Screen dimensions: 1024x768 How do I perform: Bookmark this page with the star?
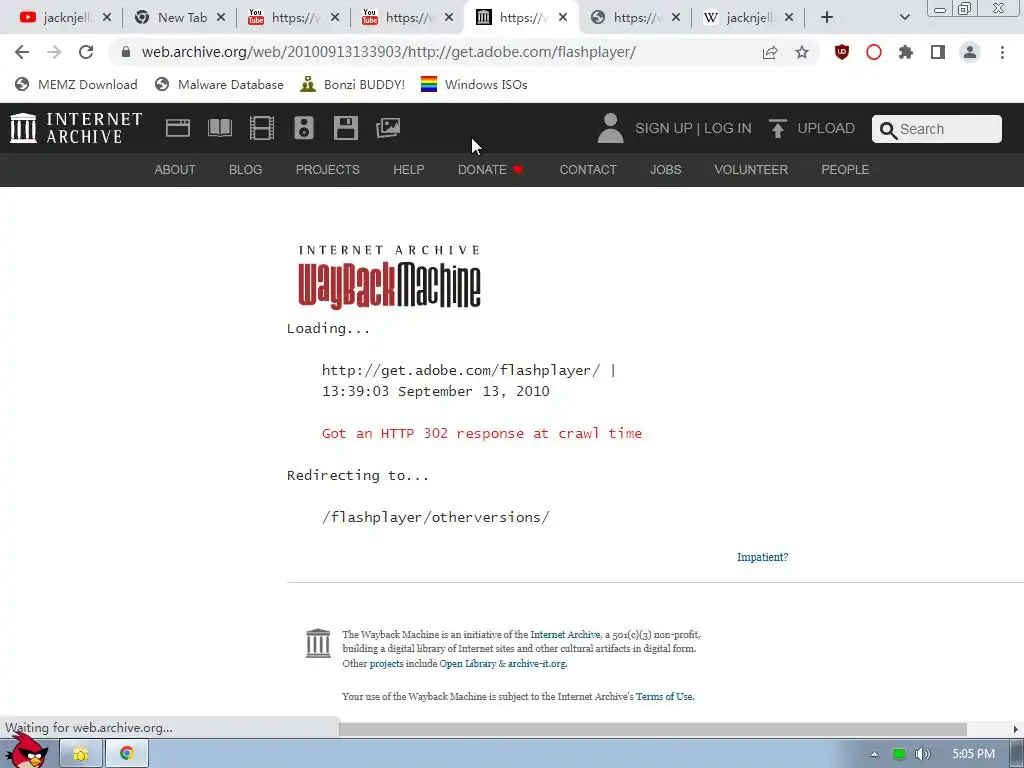802,52
